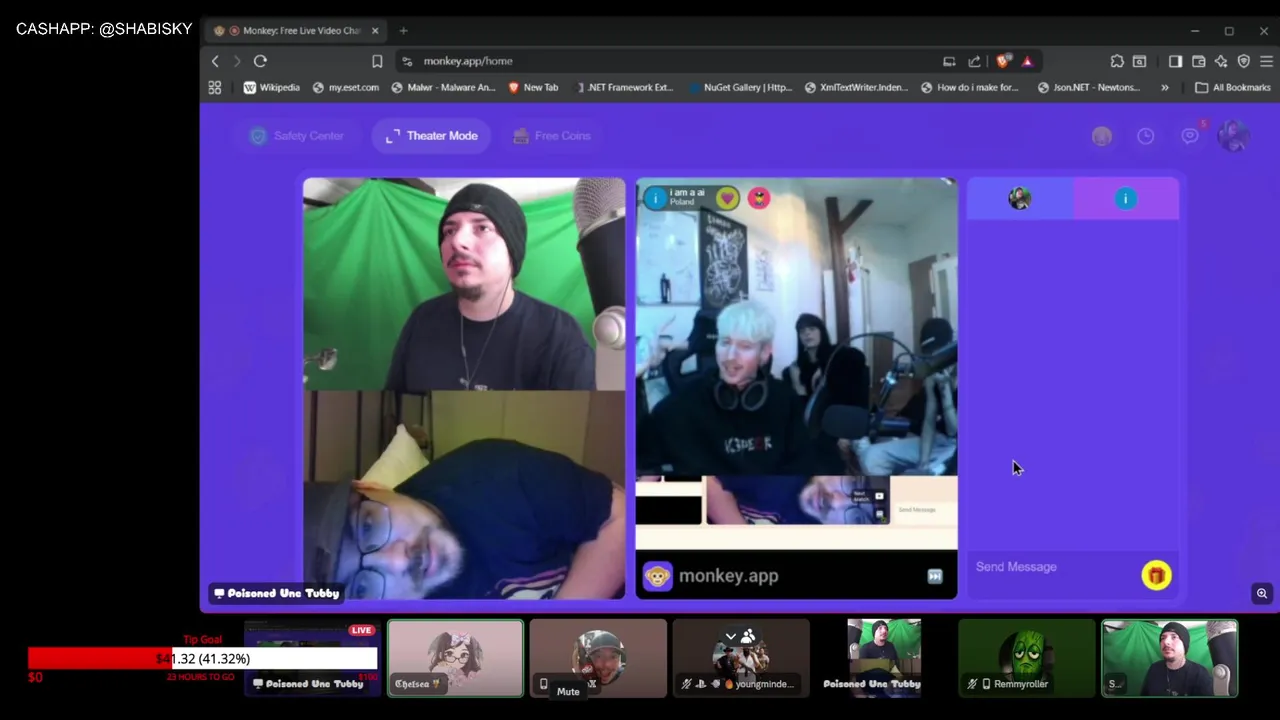This screenshot has width=1280, height=720.
Task: Open the apps grid icon in bookmarks bar
Action: point(215,87)
